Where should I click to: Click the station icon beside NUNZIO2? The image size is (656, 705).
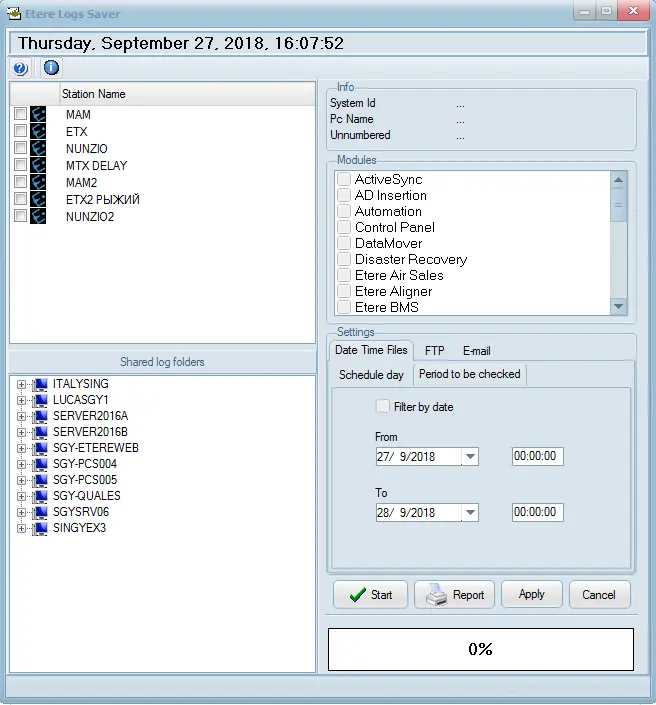pos(38,217)
